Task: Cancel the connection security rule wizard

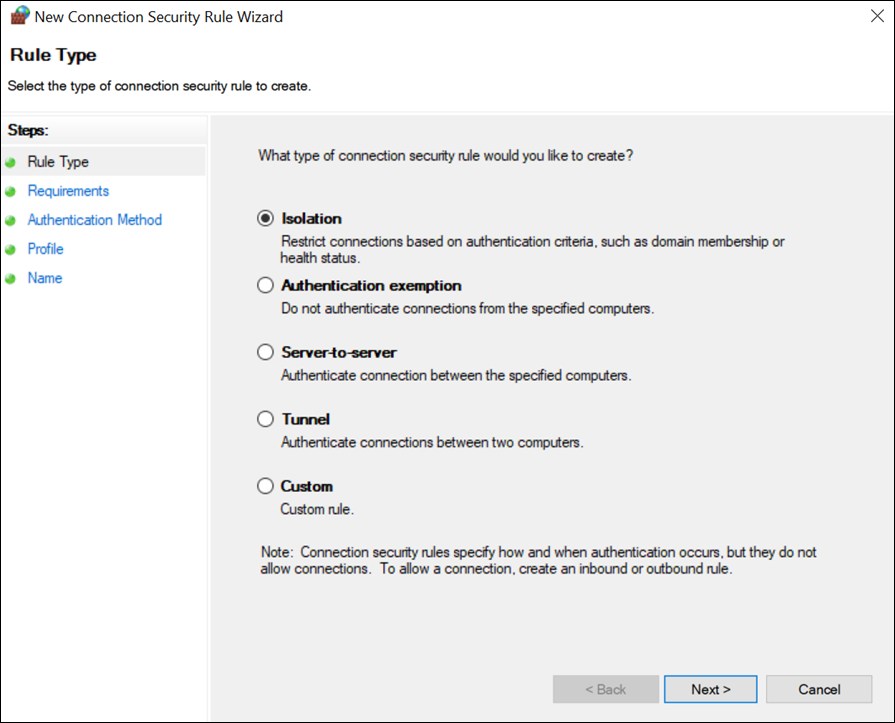Action: 819,689
